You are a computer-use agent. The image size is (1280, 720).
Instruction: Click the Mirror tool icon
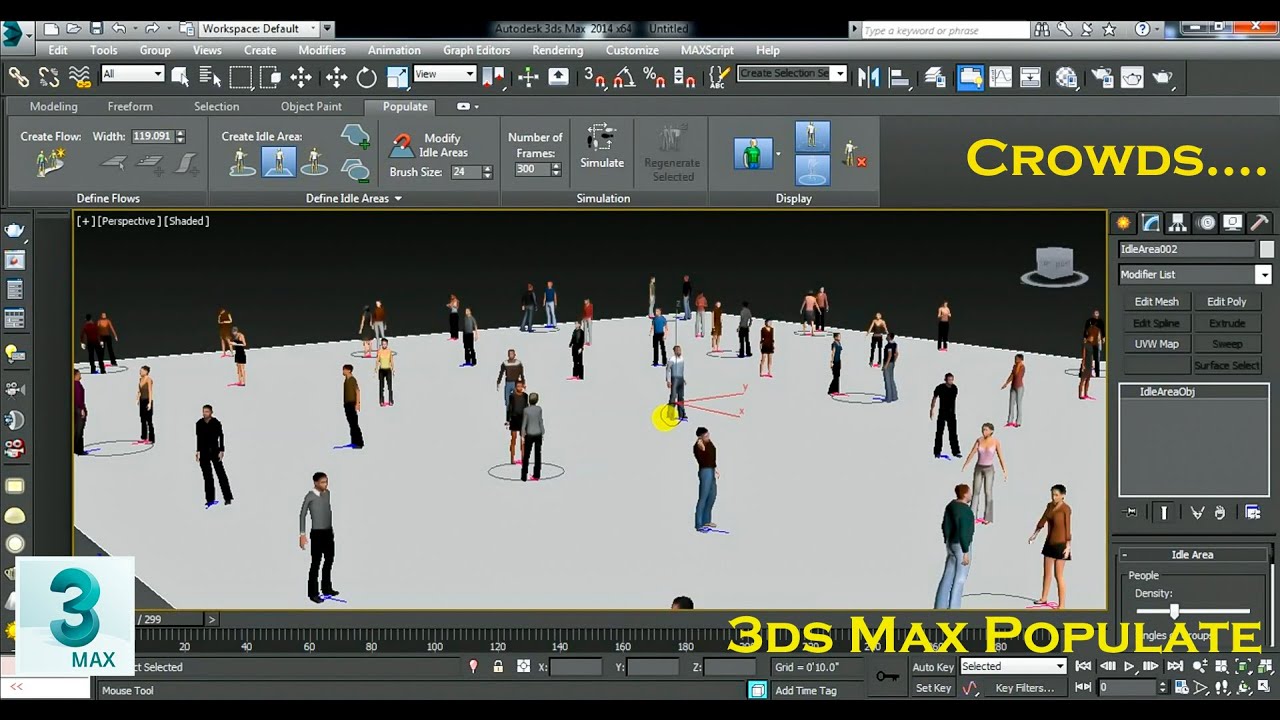[x=869, y=76]
